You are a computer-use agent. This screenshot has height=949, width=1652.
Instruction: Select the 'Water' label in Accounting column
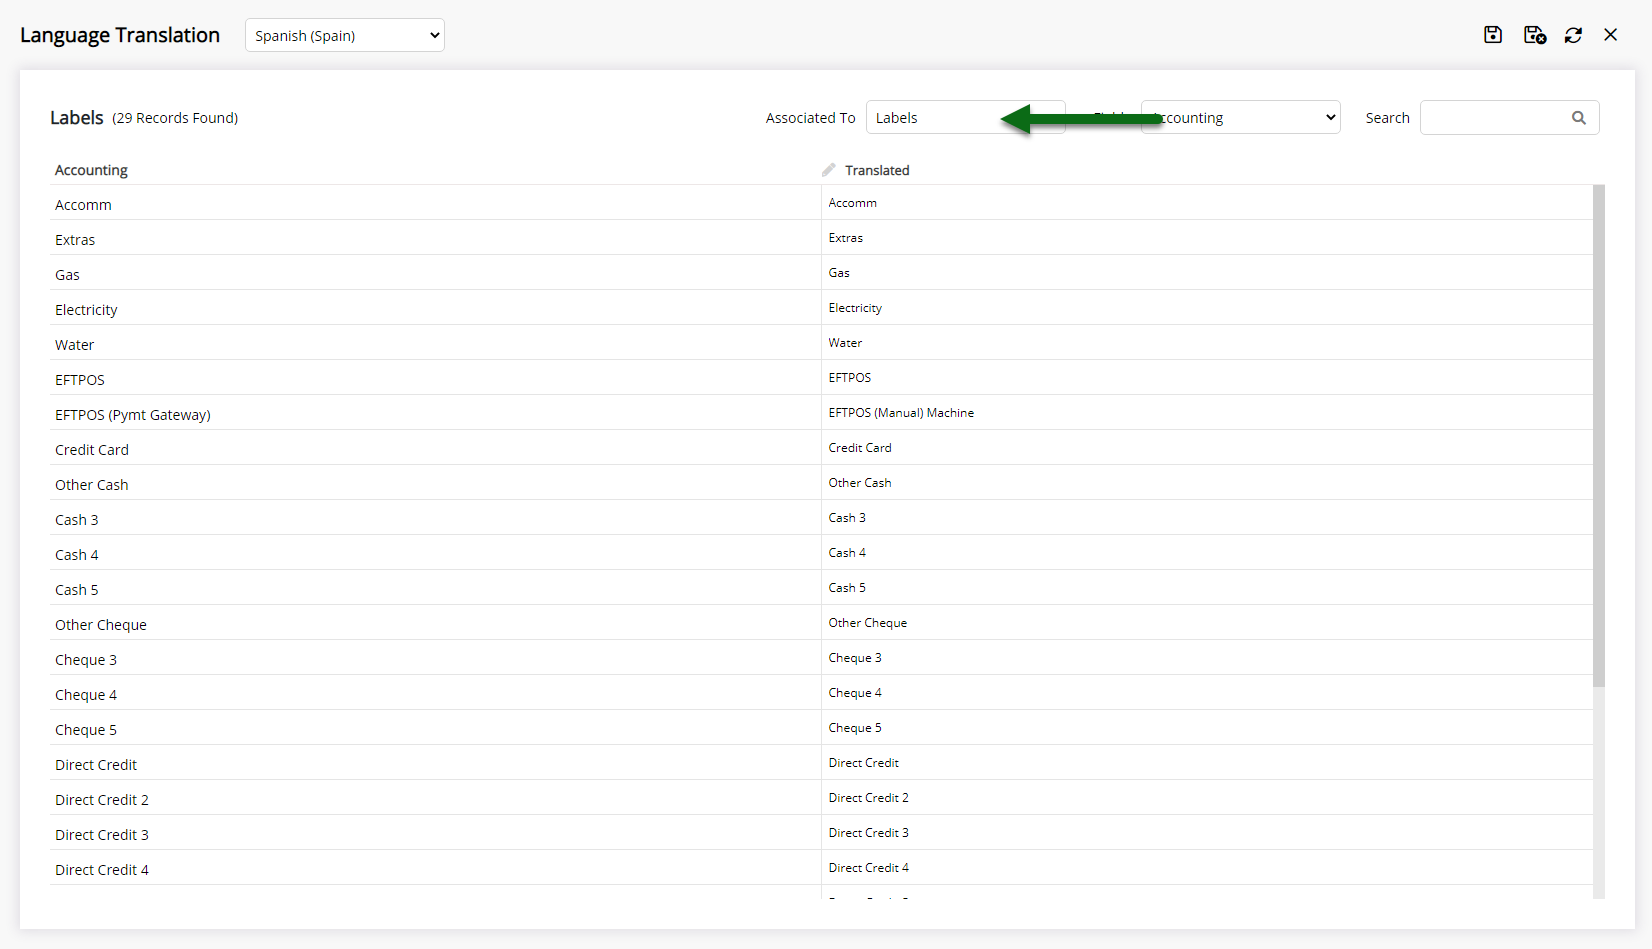coord(74,345)
